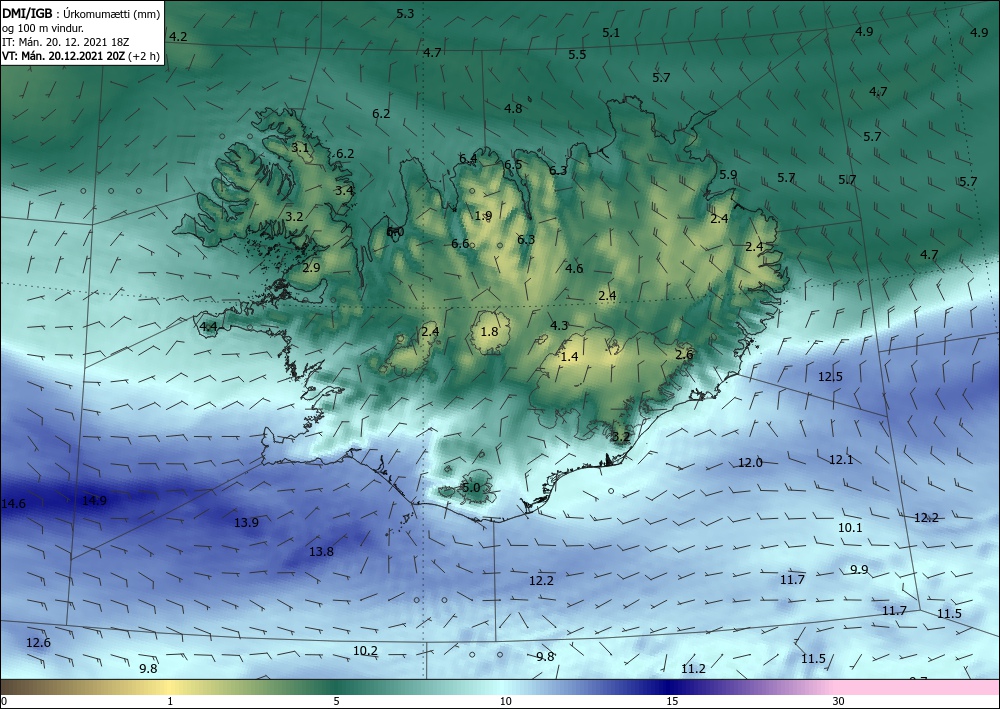Click the 14.6 value at the left edge
The width and height of the screenshot is (1000, 709).
coord(13,504)
